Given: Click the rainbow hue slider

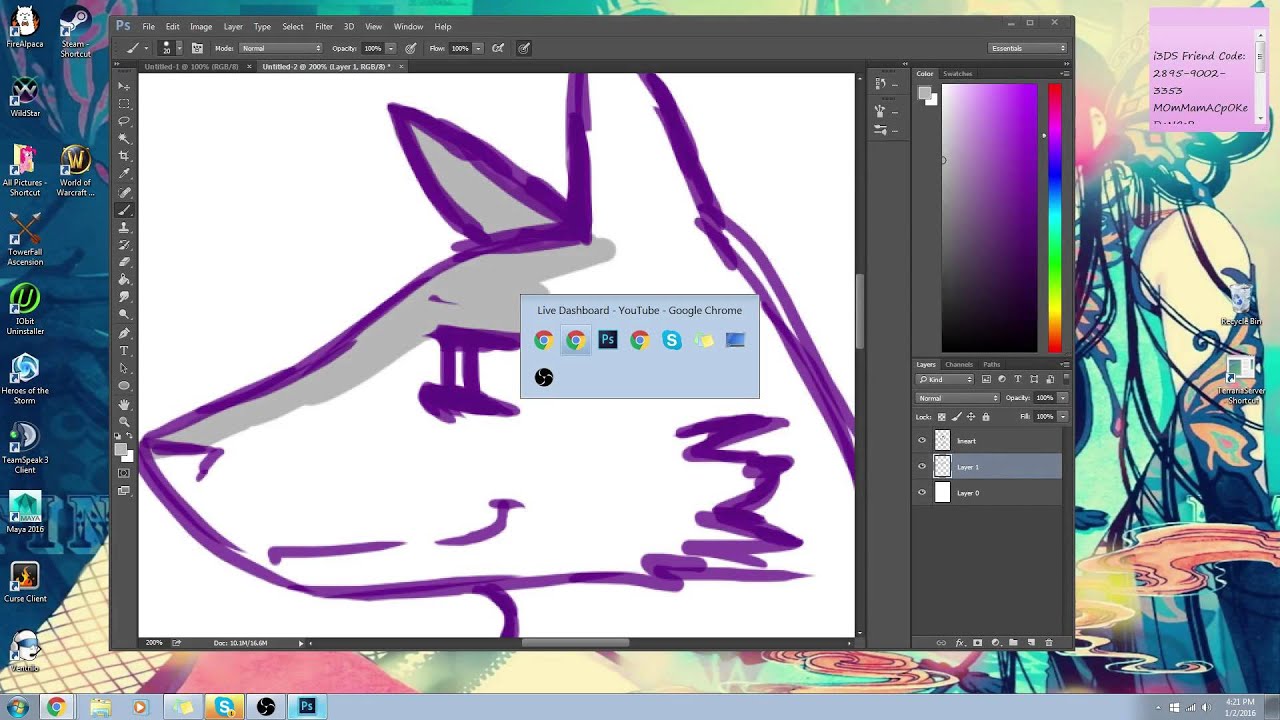Looking at the screenshot, I should [1054, 218].
